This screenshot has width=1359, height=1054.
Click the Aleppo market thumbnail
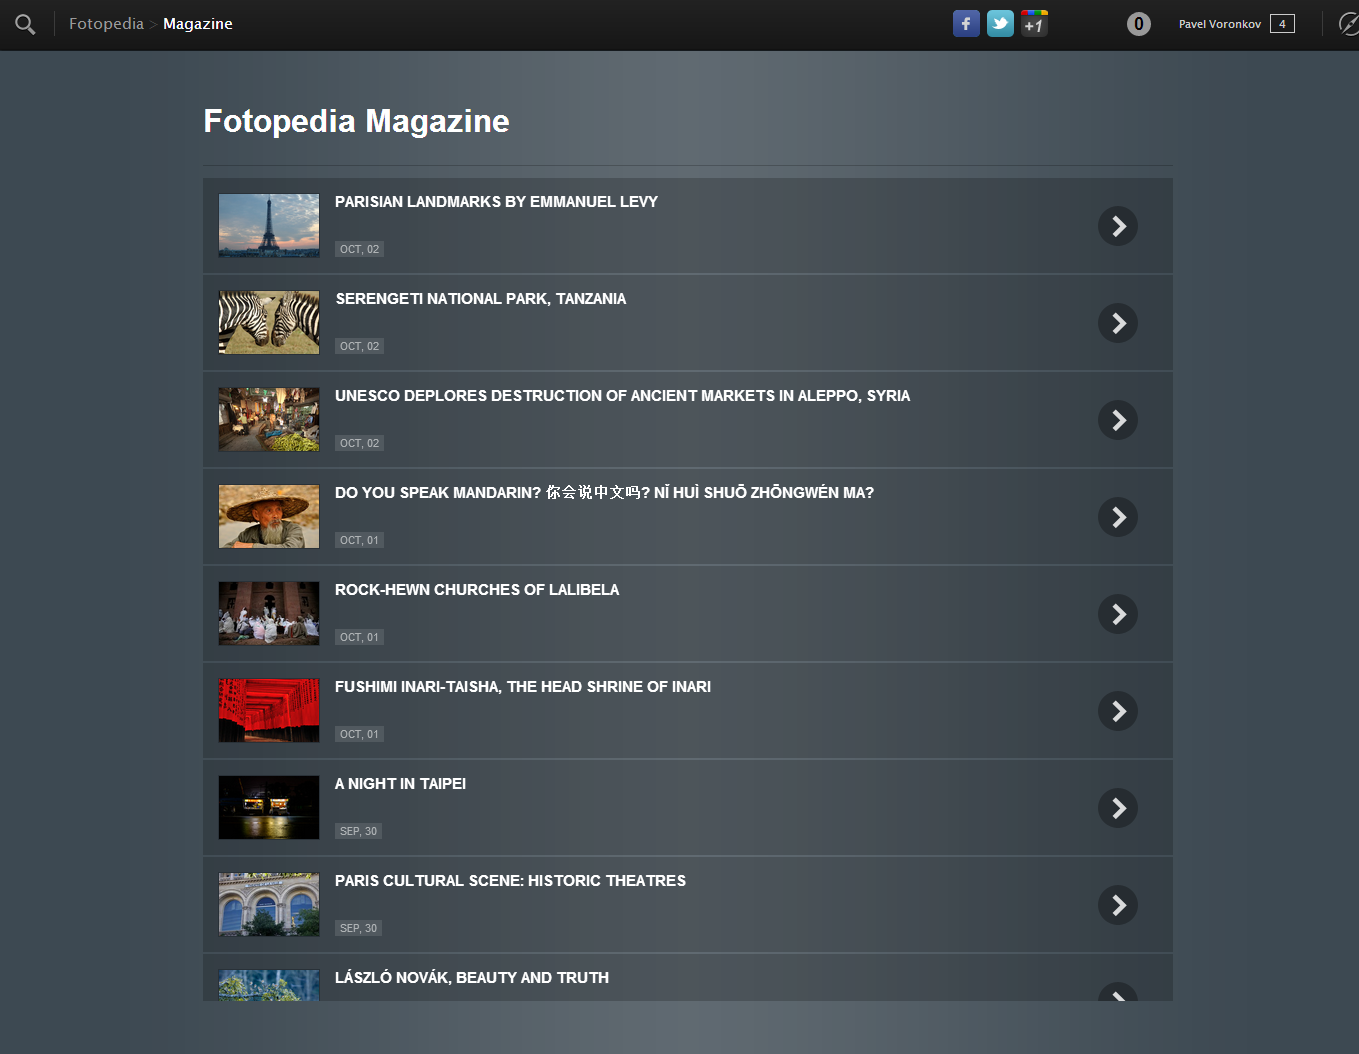269,420
